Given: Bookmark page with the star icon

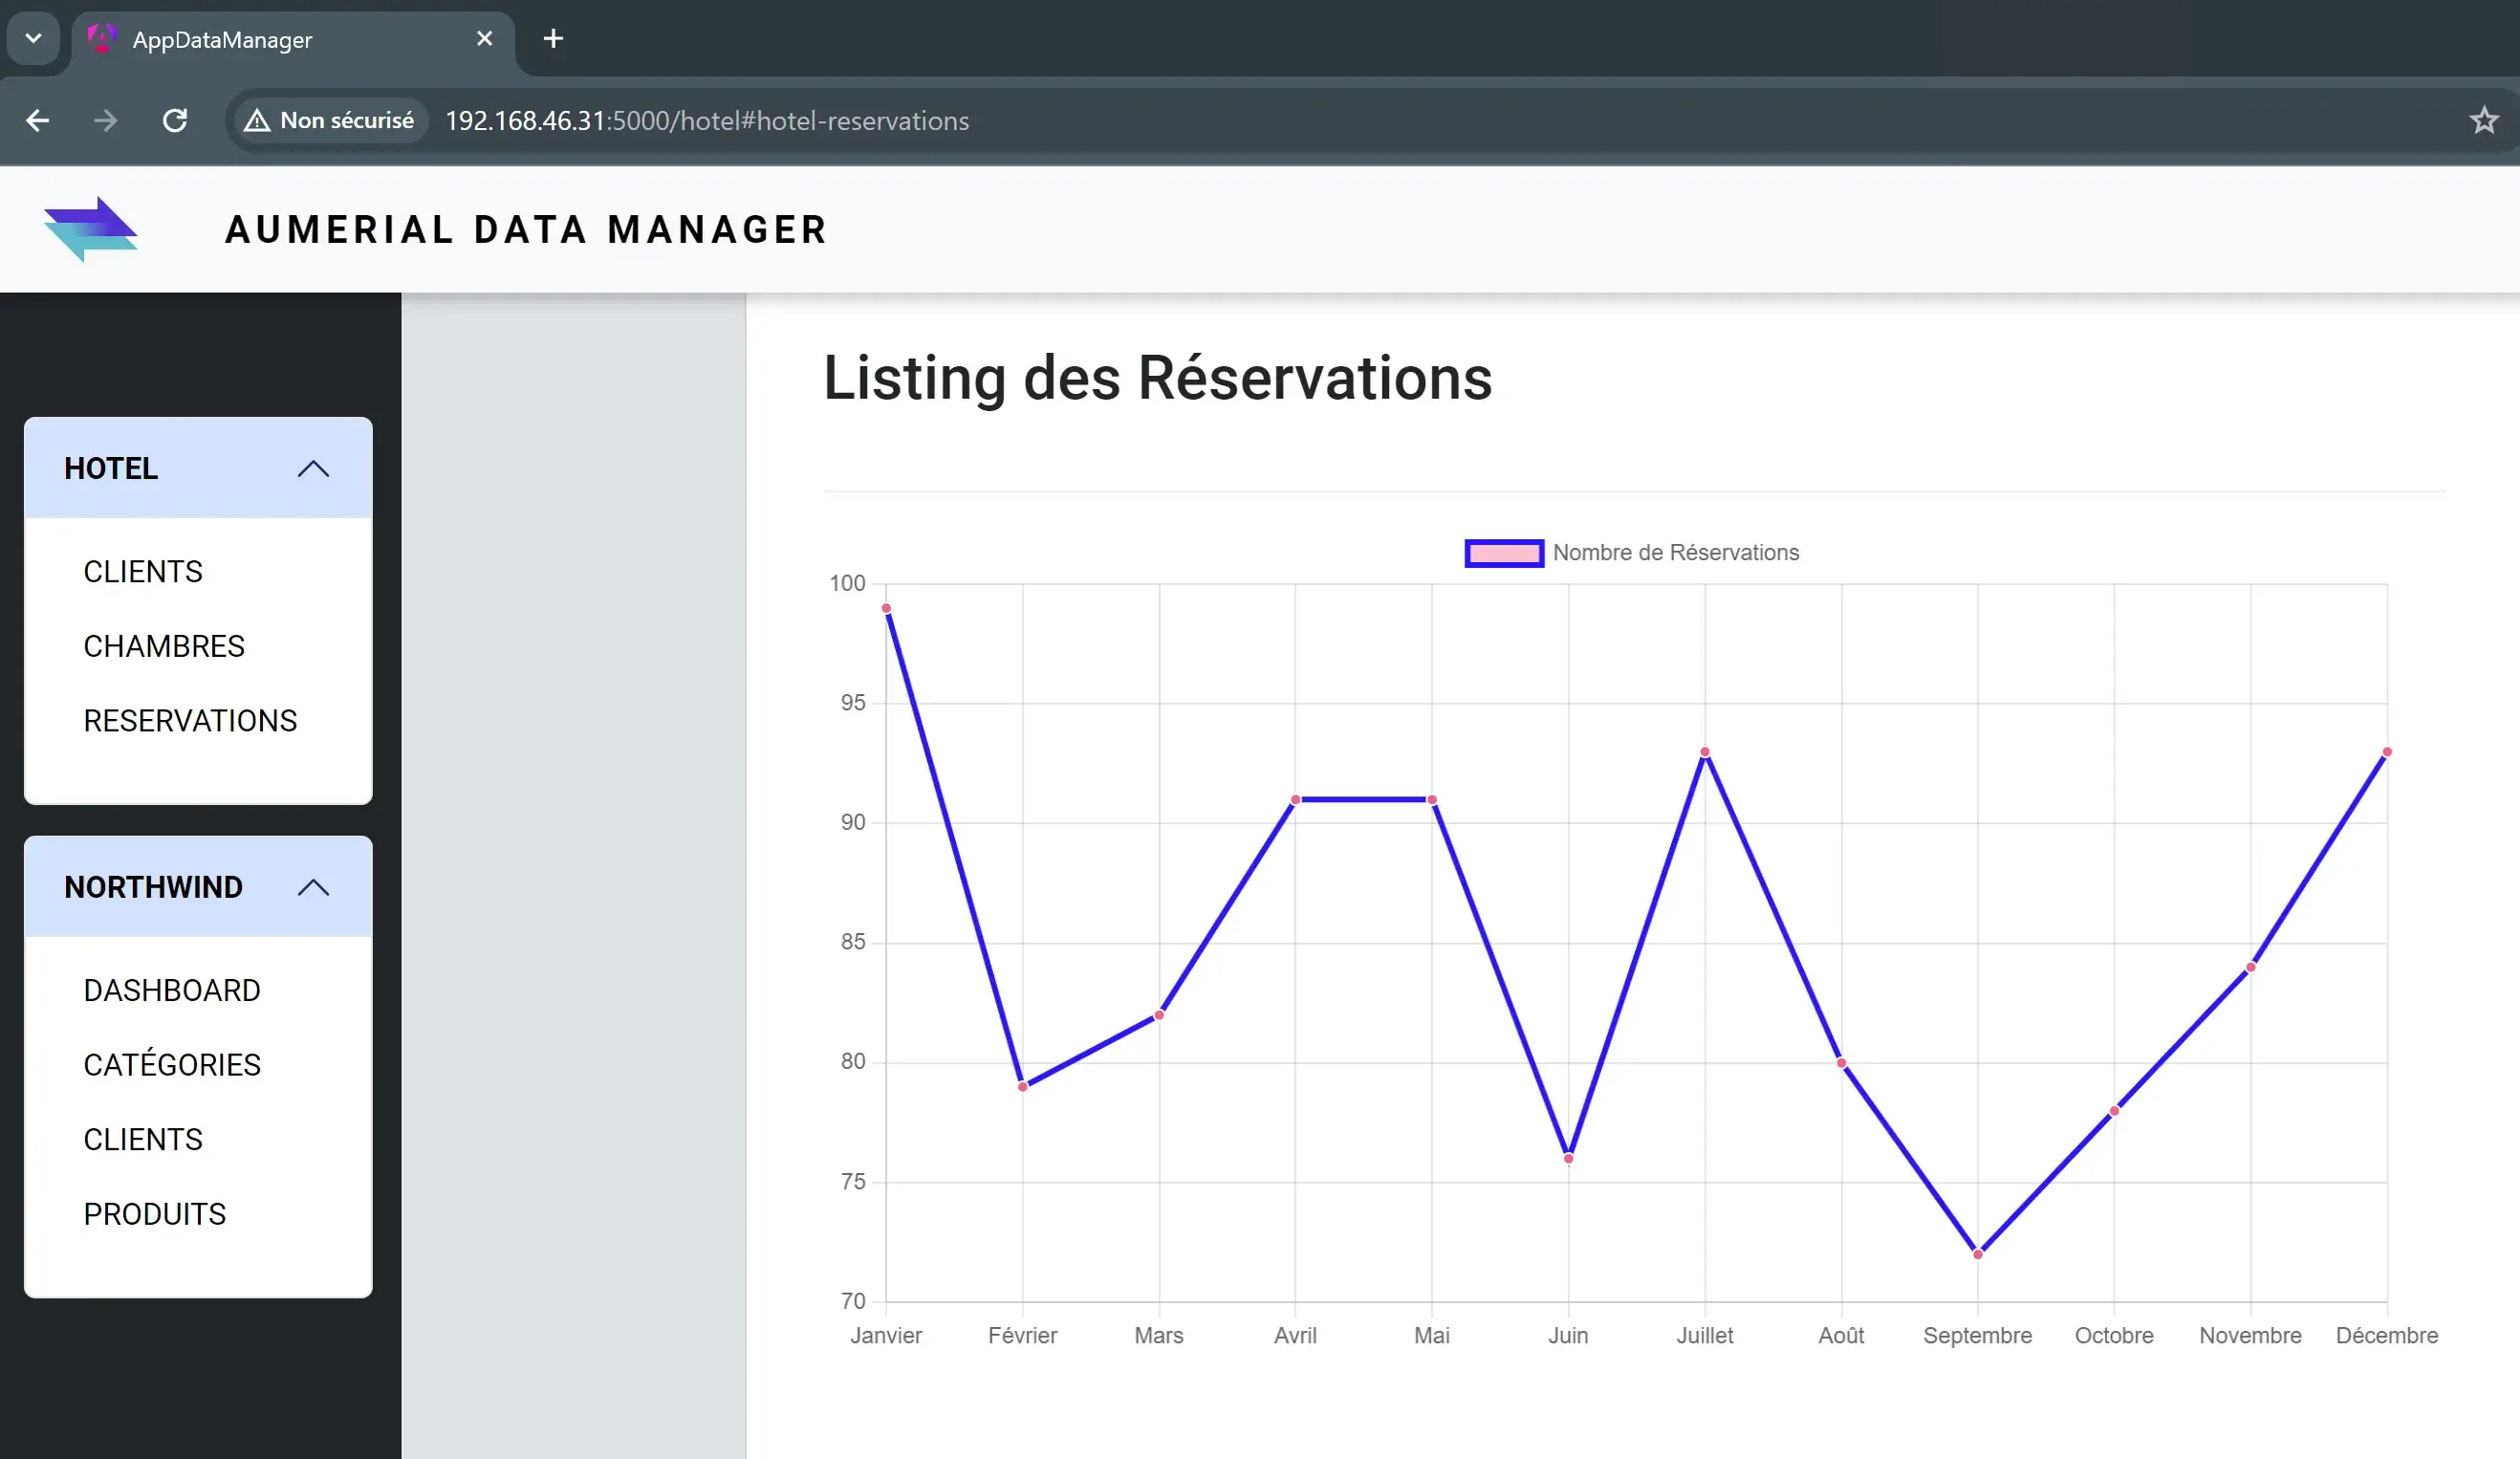Looking at the screenshot, I should (x=2483, y=121).
